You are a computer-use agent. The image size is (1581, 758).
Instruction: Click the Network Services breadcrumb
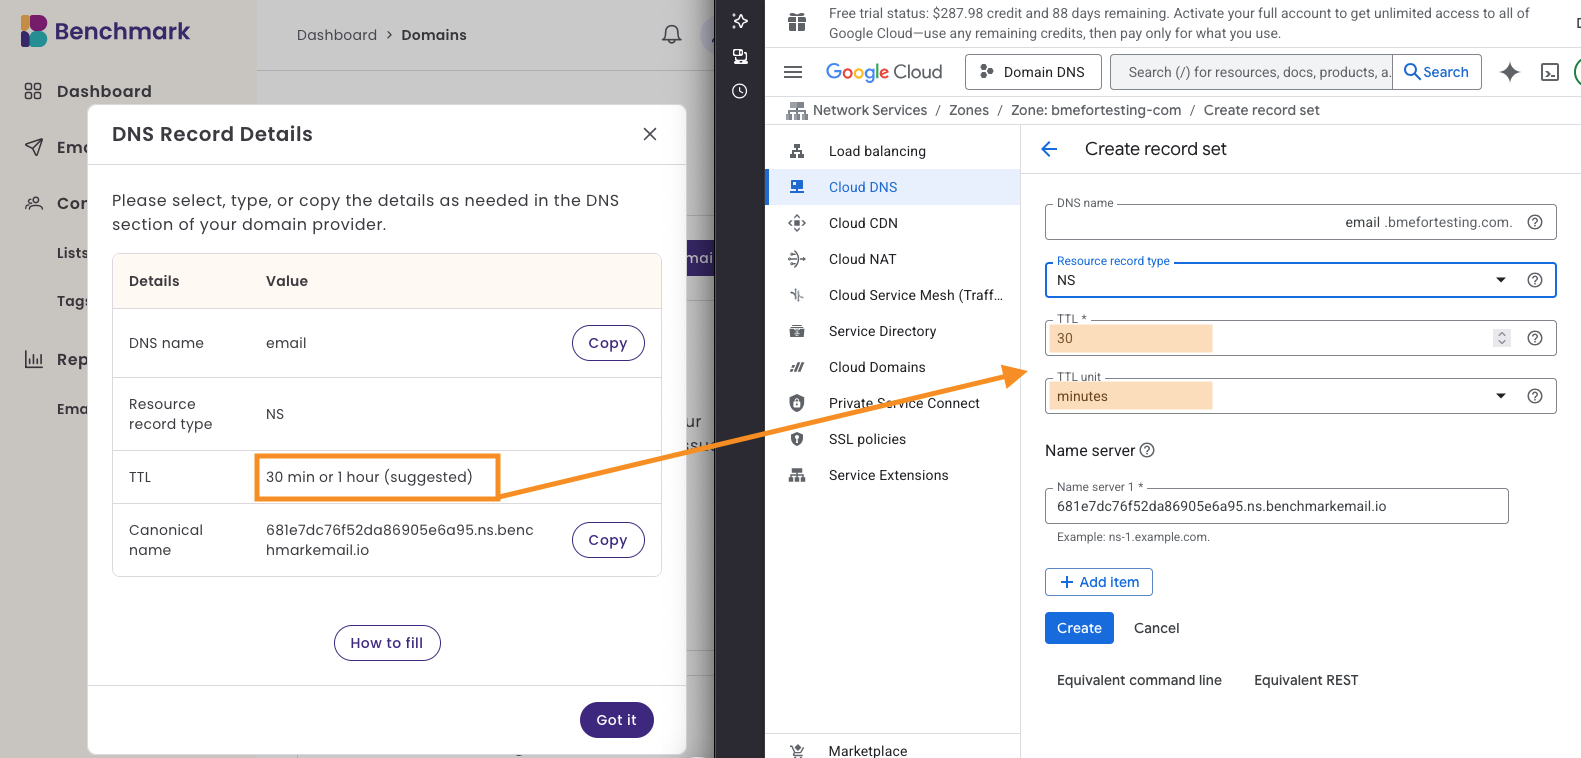point(870,110)
